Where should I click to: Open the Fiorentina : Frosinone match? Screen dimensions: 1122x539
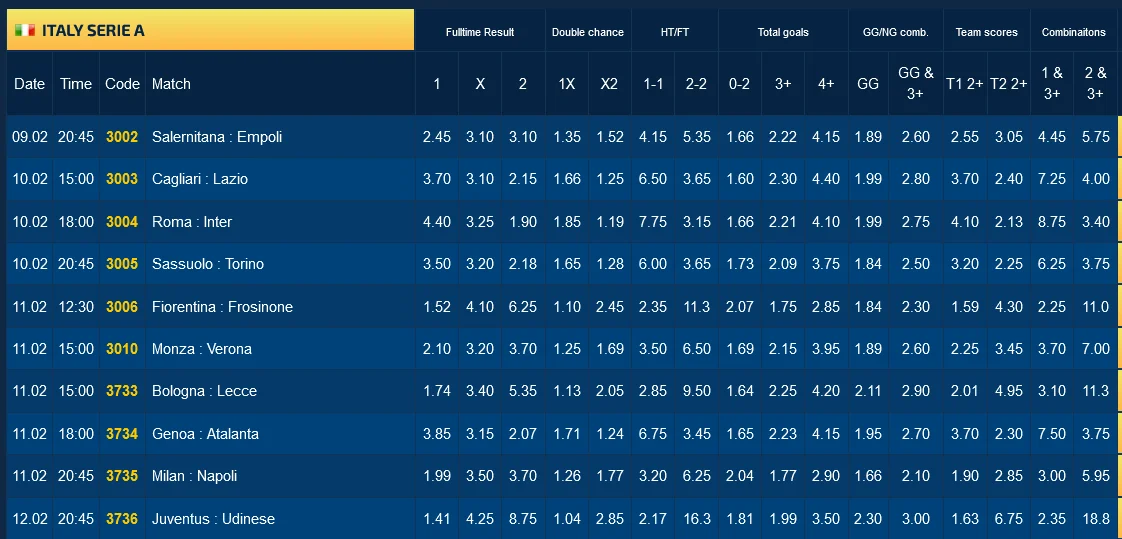point(222,307)
